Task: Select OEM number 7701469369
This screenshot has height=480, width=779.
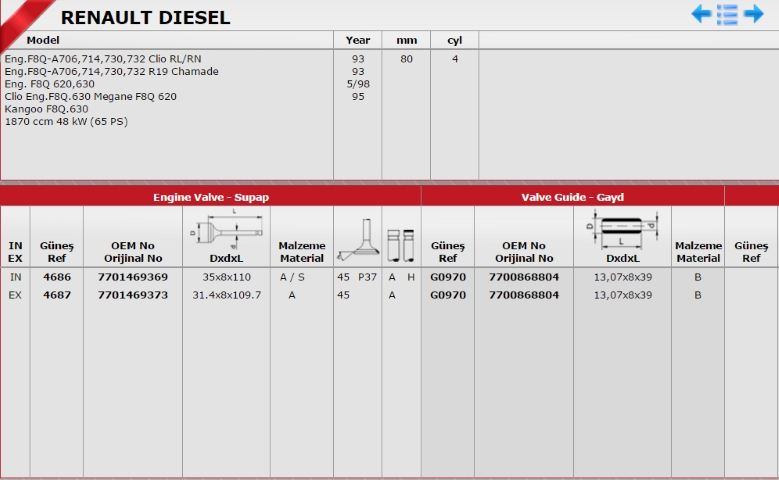Action: (x=133, y=277)
